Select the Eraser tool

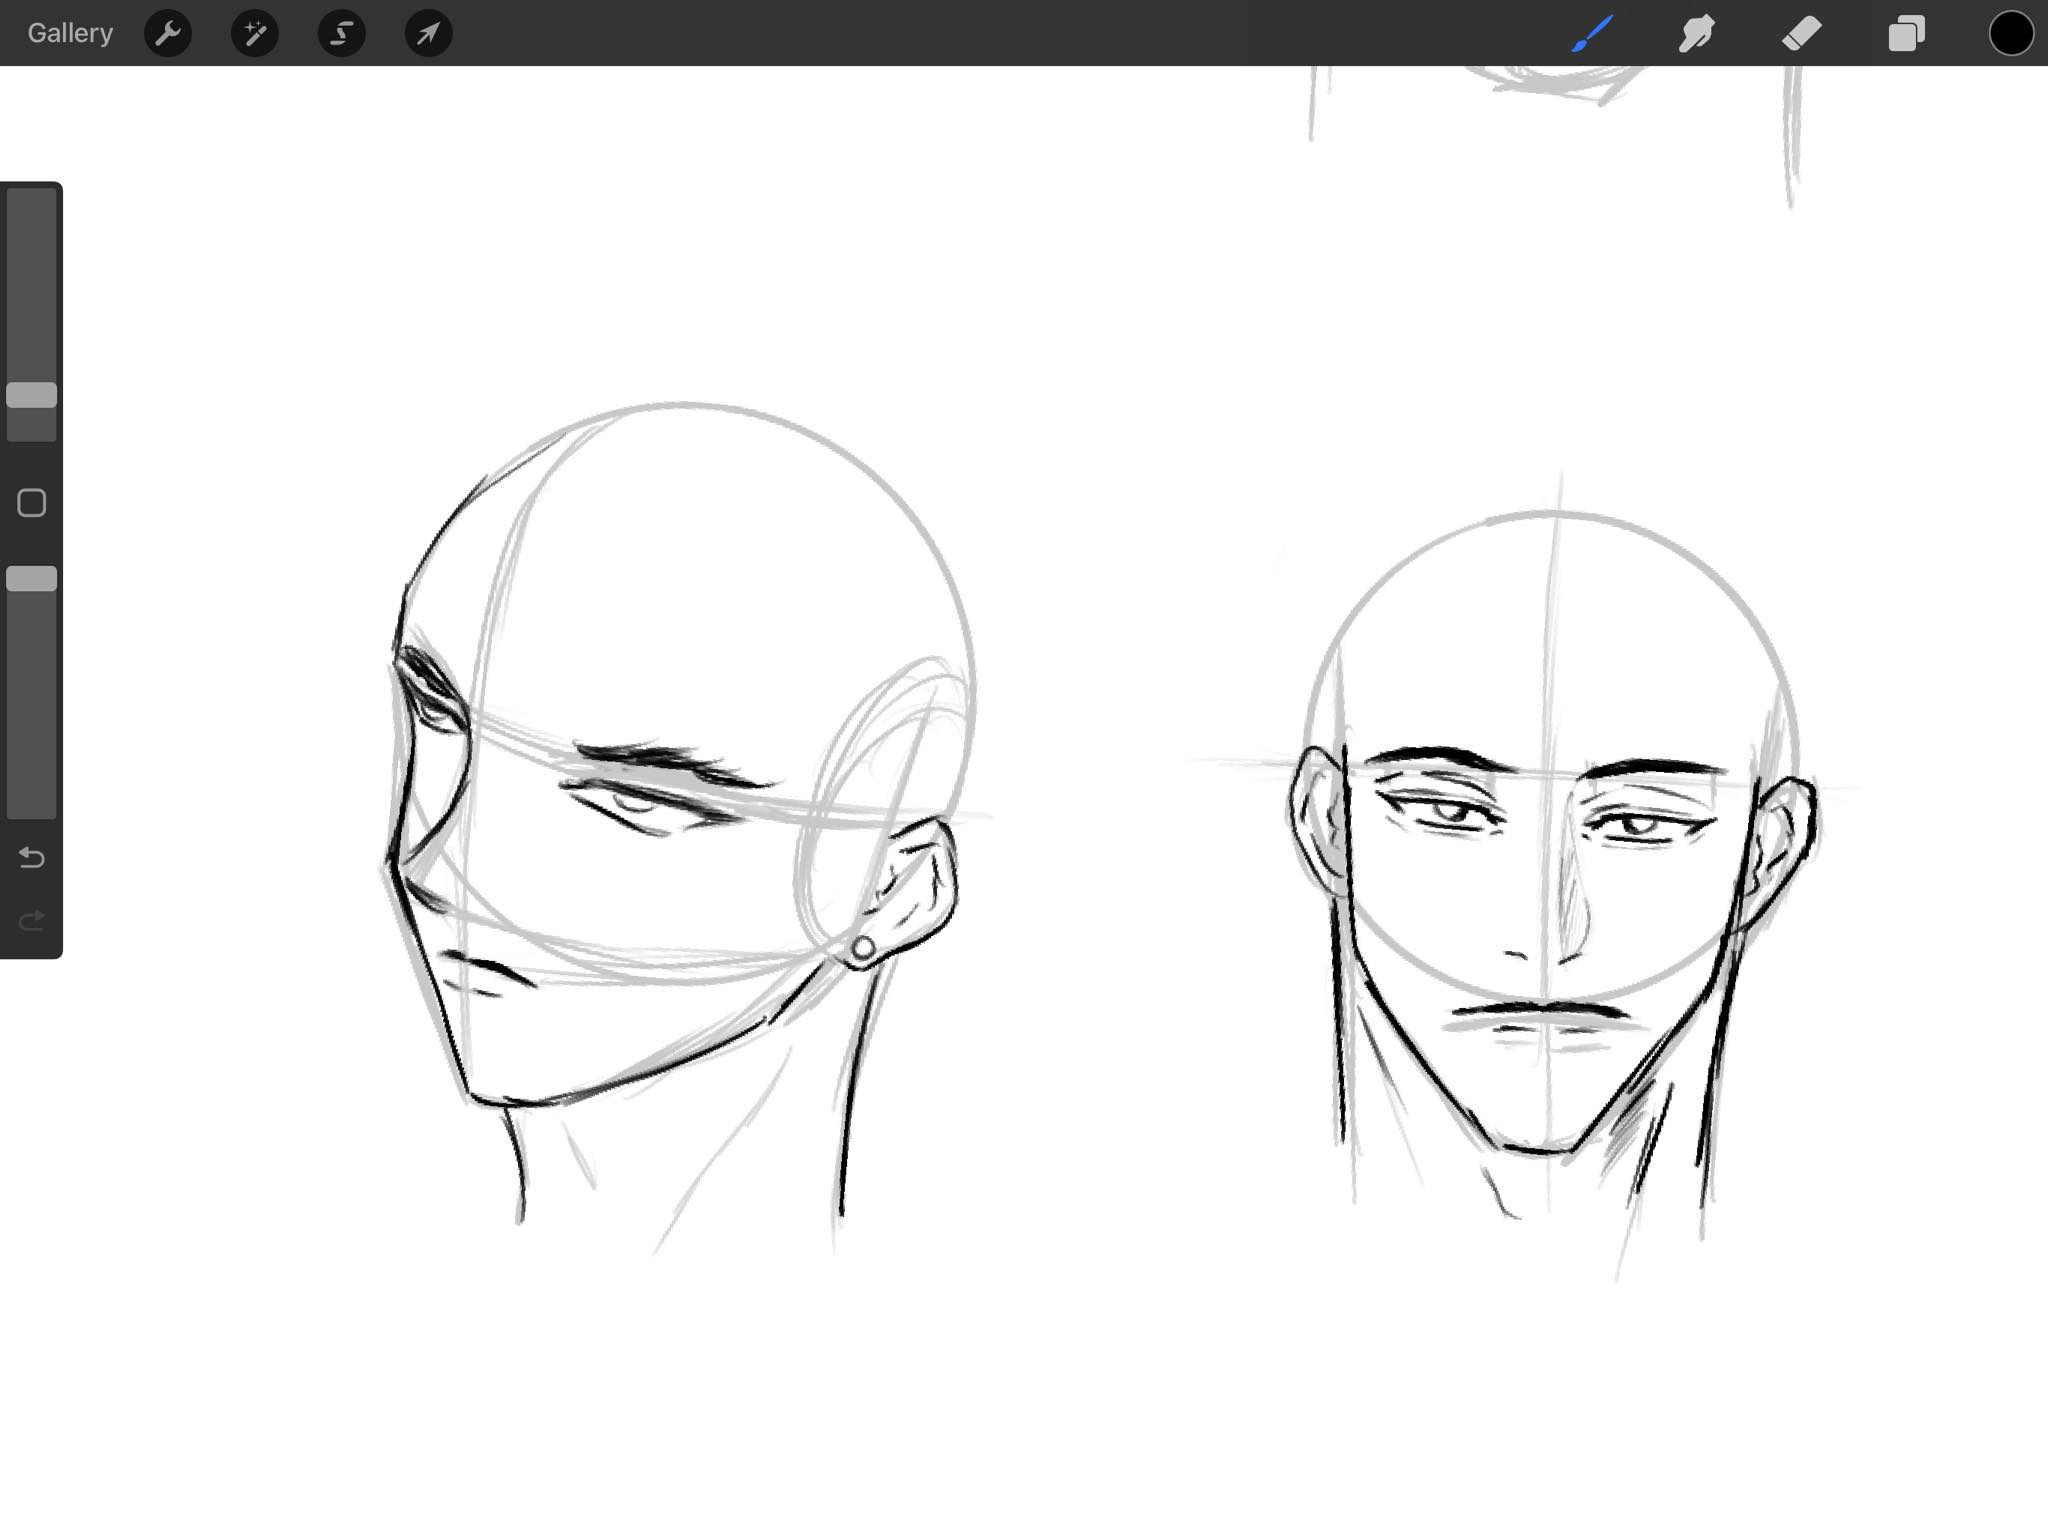(x=1802, y=33)
